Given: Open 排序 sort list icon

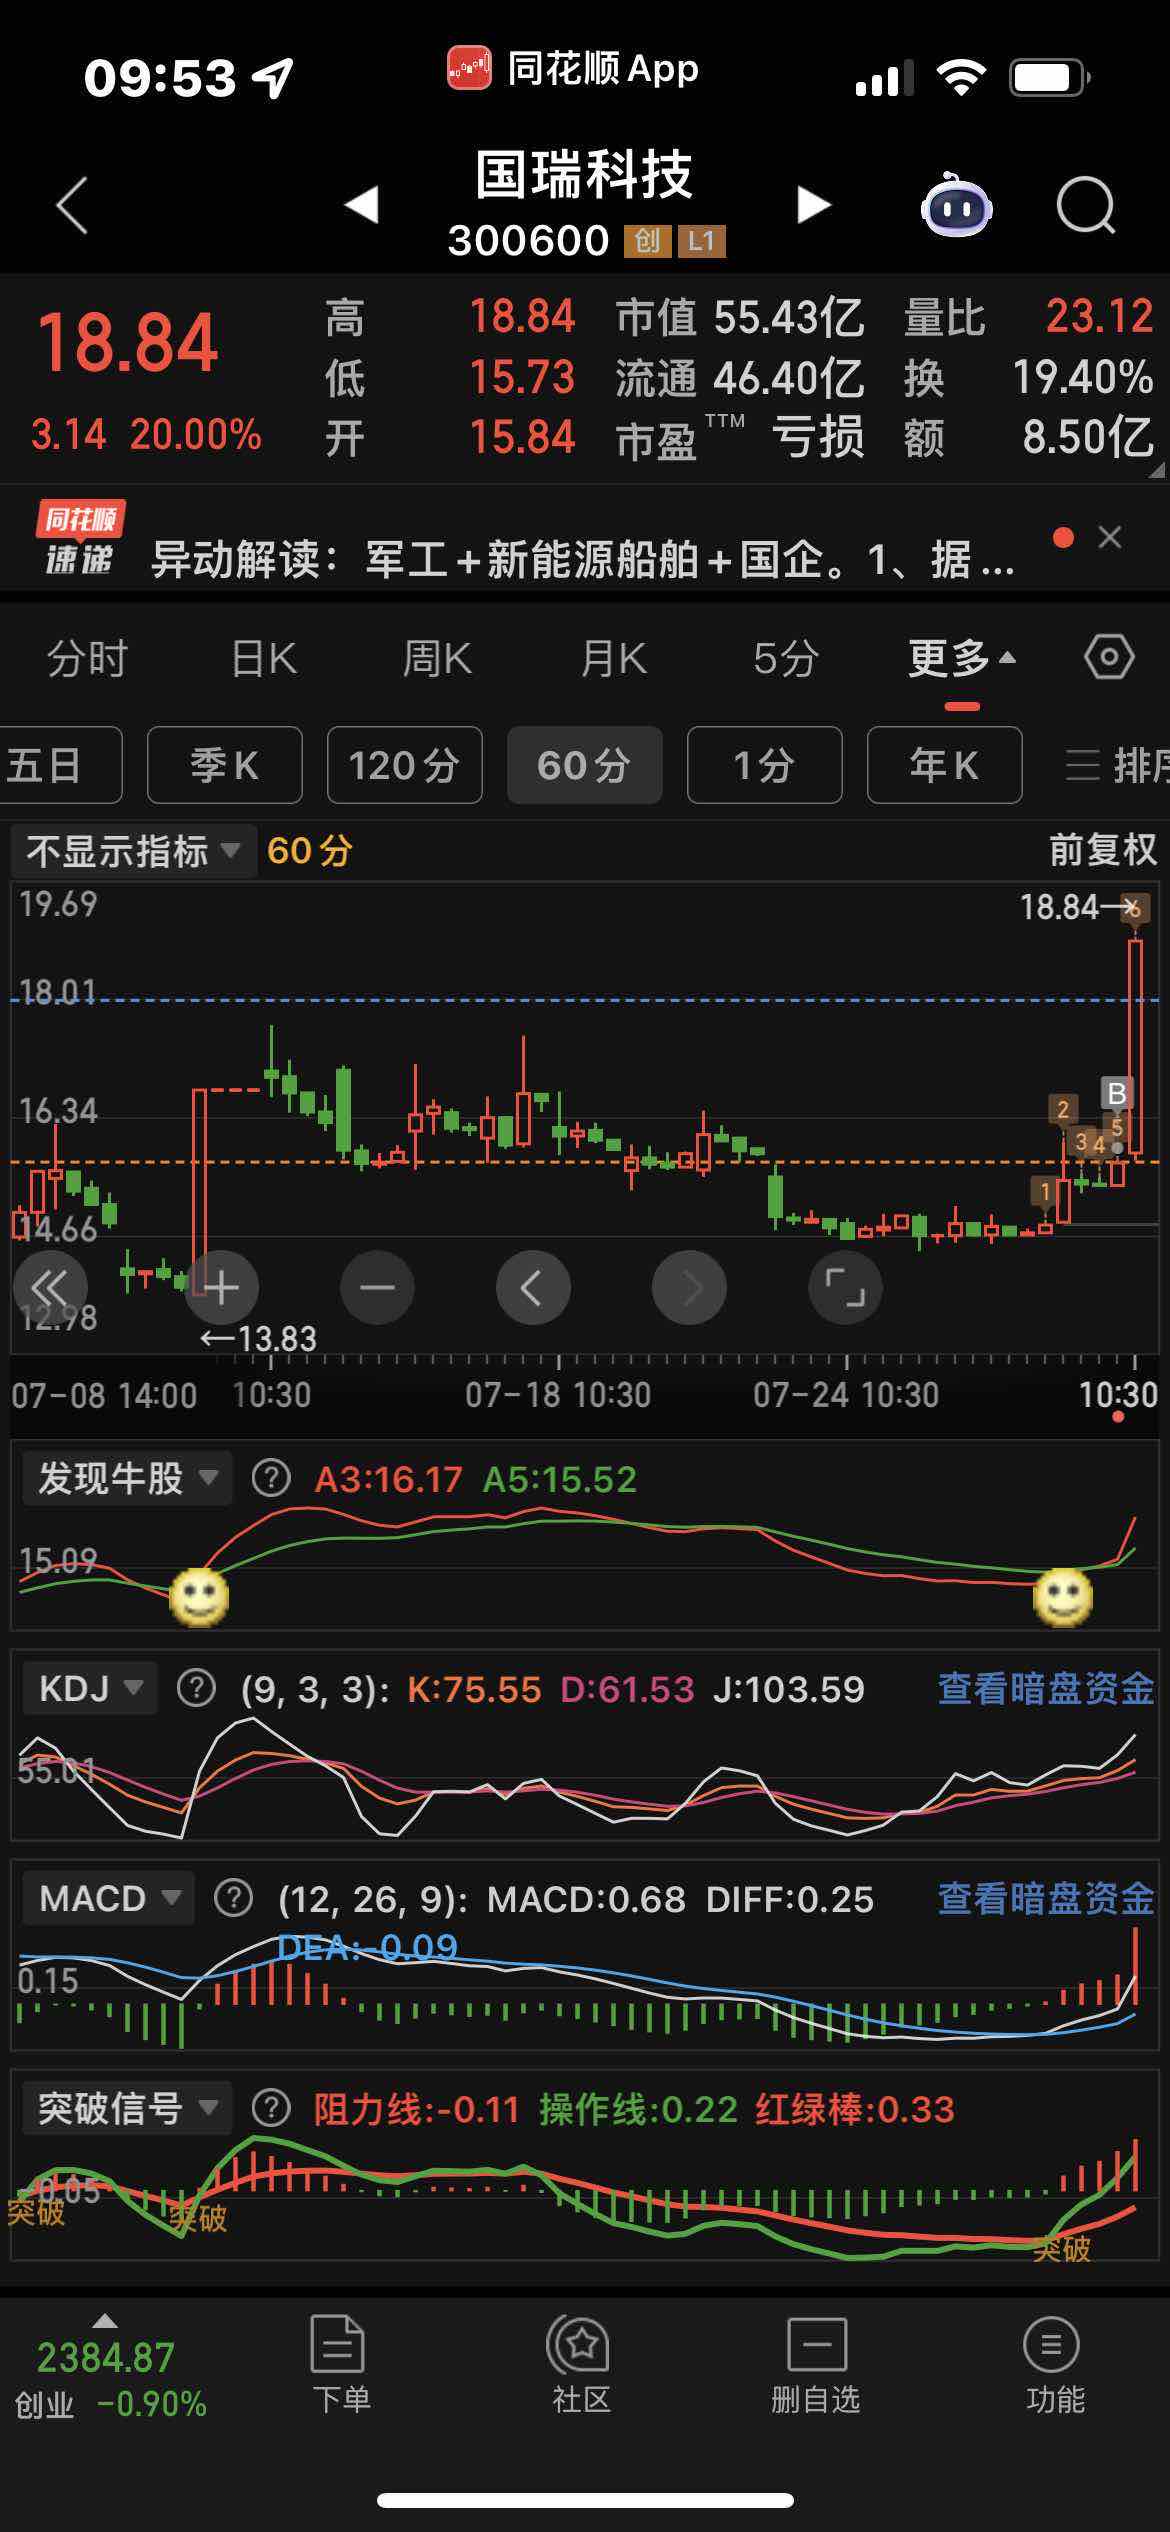Looking at the screenshot, I should click(x=1116, y=766).
